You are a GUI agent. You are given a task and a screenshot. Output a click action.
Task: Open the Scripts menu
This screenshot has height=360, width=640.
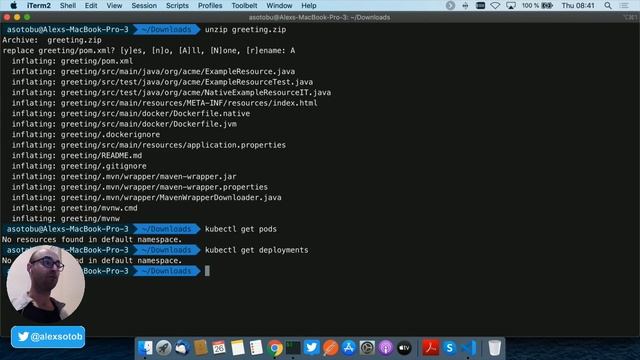177,6
